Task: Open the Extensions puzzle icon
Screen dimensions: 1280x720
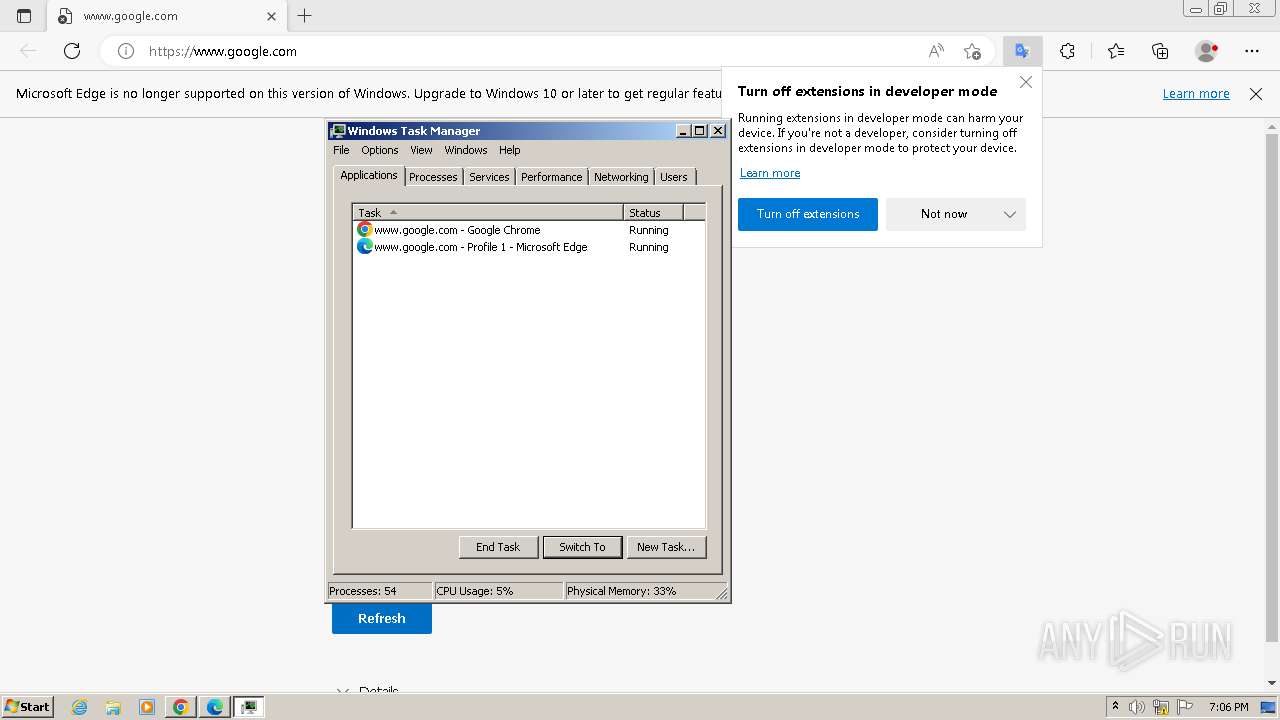Action: pyautogui.click(x=1067, y=51)
